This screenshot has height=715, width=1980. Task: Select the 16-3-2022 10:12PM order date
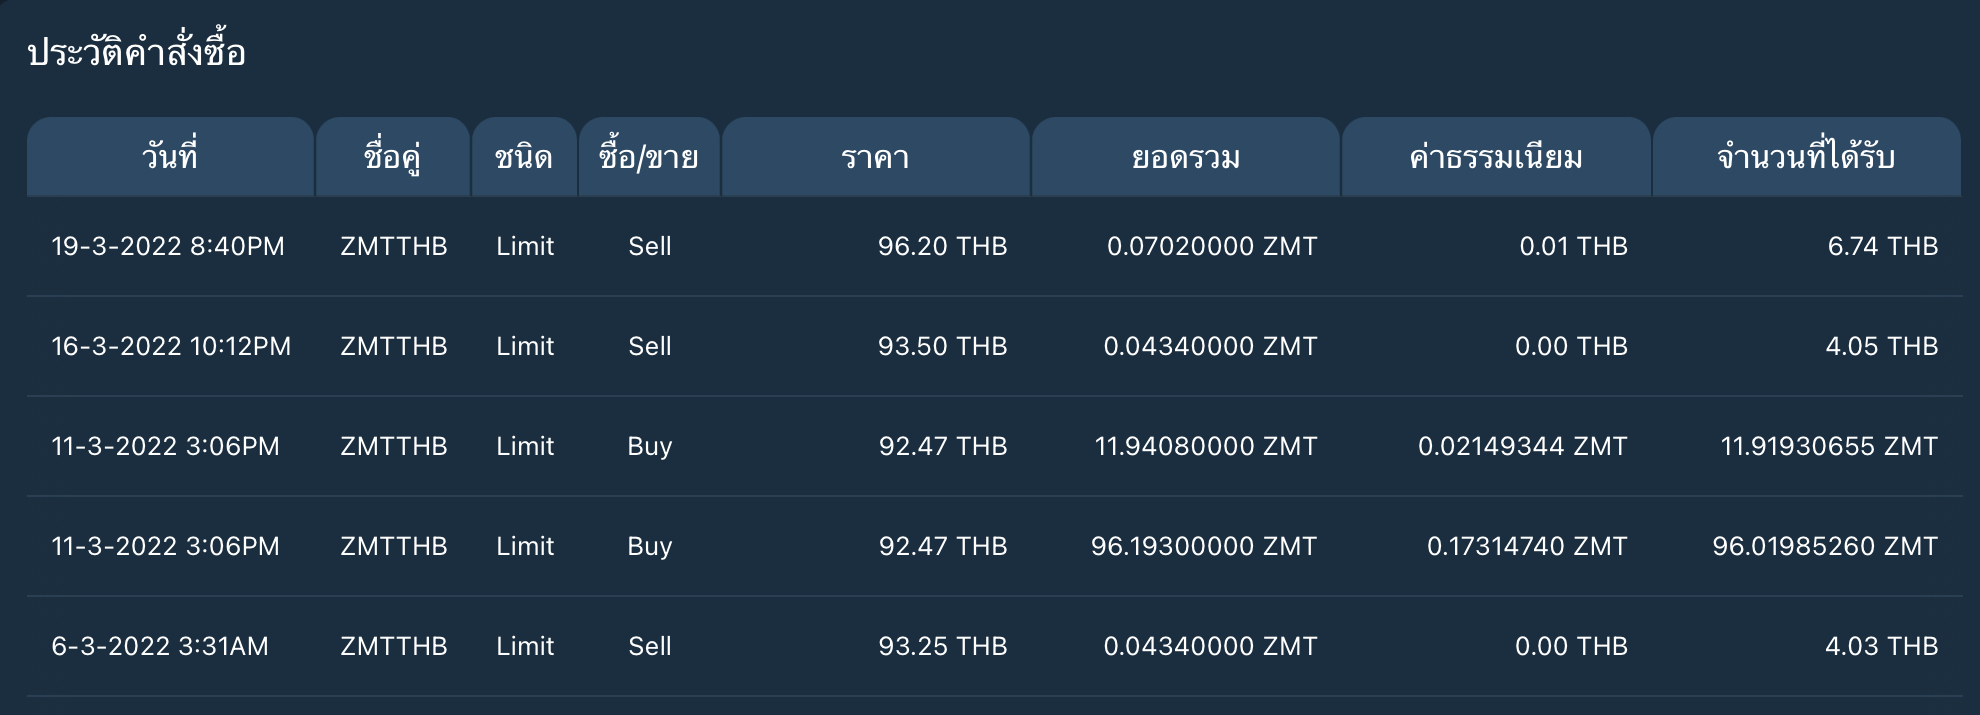pyautogui.click(x=171, y=346)
